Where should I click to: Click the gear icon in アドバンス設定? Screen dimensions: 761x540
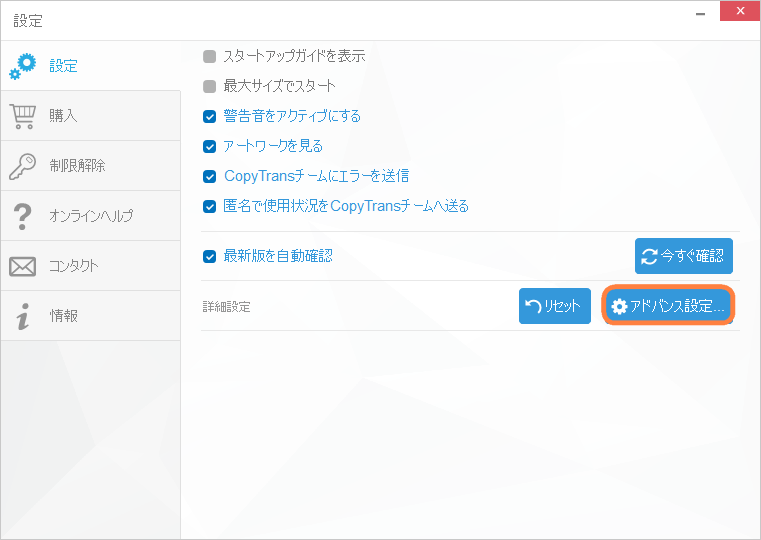[619, 307]
